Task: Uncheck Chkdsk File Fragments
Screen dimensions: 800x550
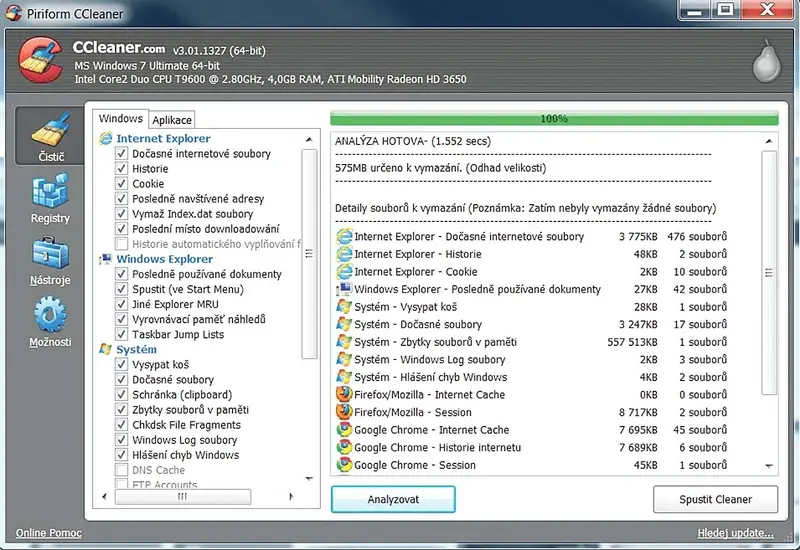Action: click(121, 424)
